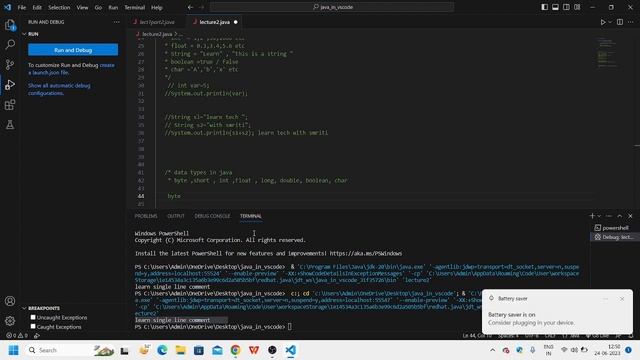This screenshot has height=360, width=640.
Task: Click the forward navigation arrow in title bar
Action: pyautogui.click(x=202, y=7)
